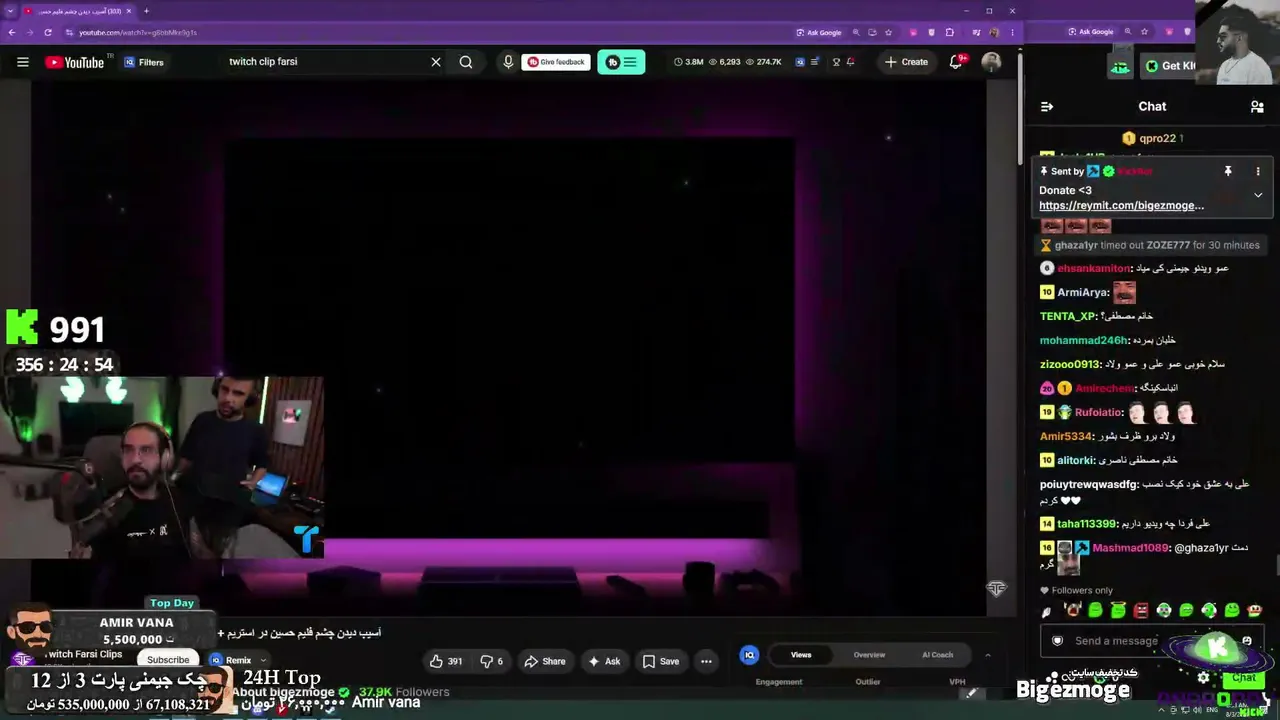Screen dimensions: 1280x720
Task: Click username Rufolatio in chat
Action: 1099,412
